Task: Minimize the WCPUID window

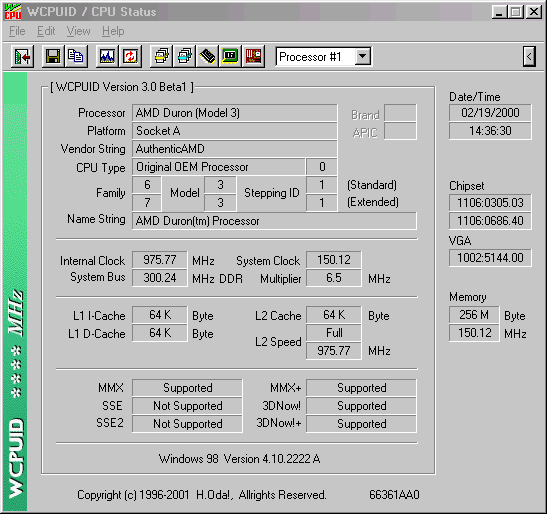Action: coord(499,12)
